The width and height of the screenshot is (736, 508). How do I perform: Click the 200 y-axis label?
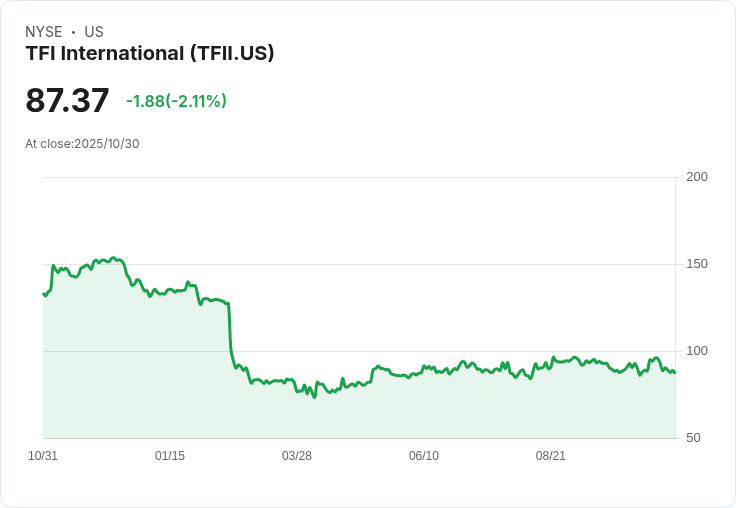tap(697, 177)
